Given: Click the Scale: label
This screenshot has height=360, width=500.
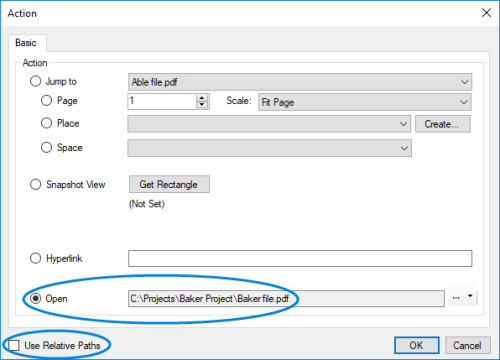Looking at the screenshot, I should (x=239, y=100).
